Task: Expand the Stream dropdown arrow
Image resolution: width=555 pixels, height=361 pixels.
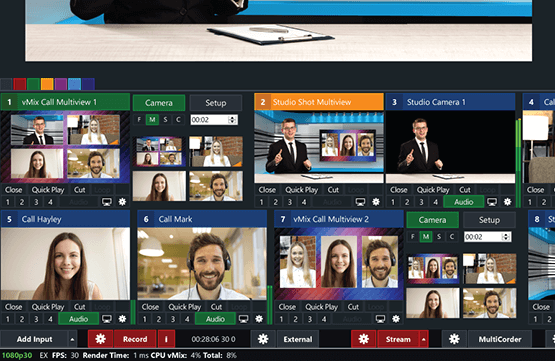Action: (x=424, y=339)
